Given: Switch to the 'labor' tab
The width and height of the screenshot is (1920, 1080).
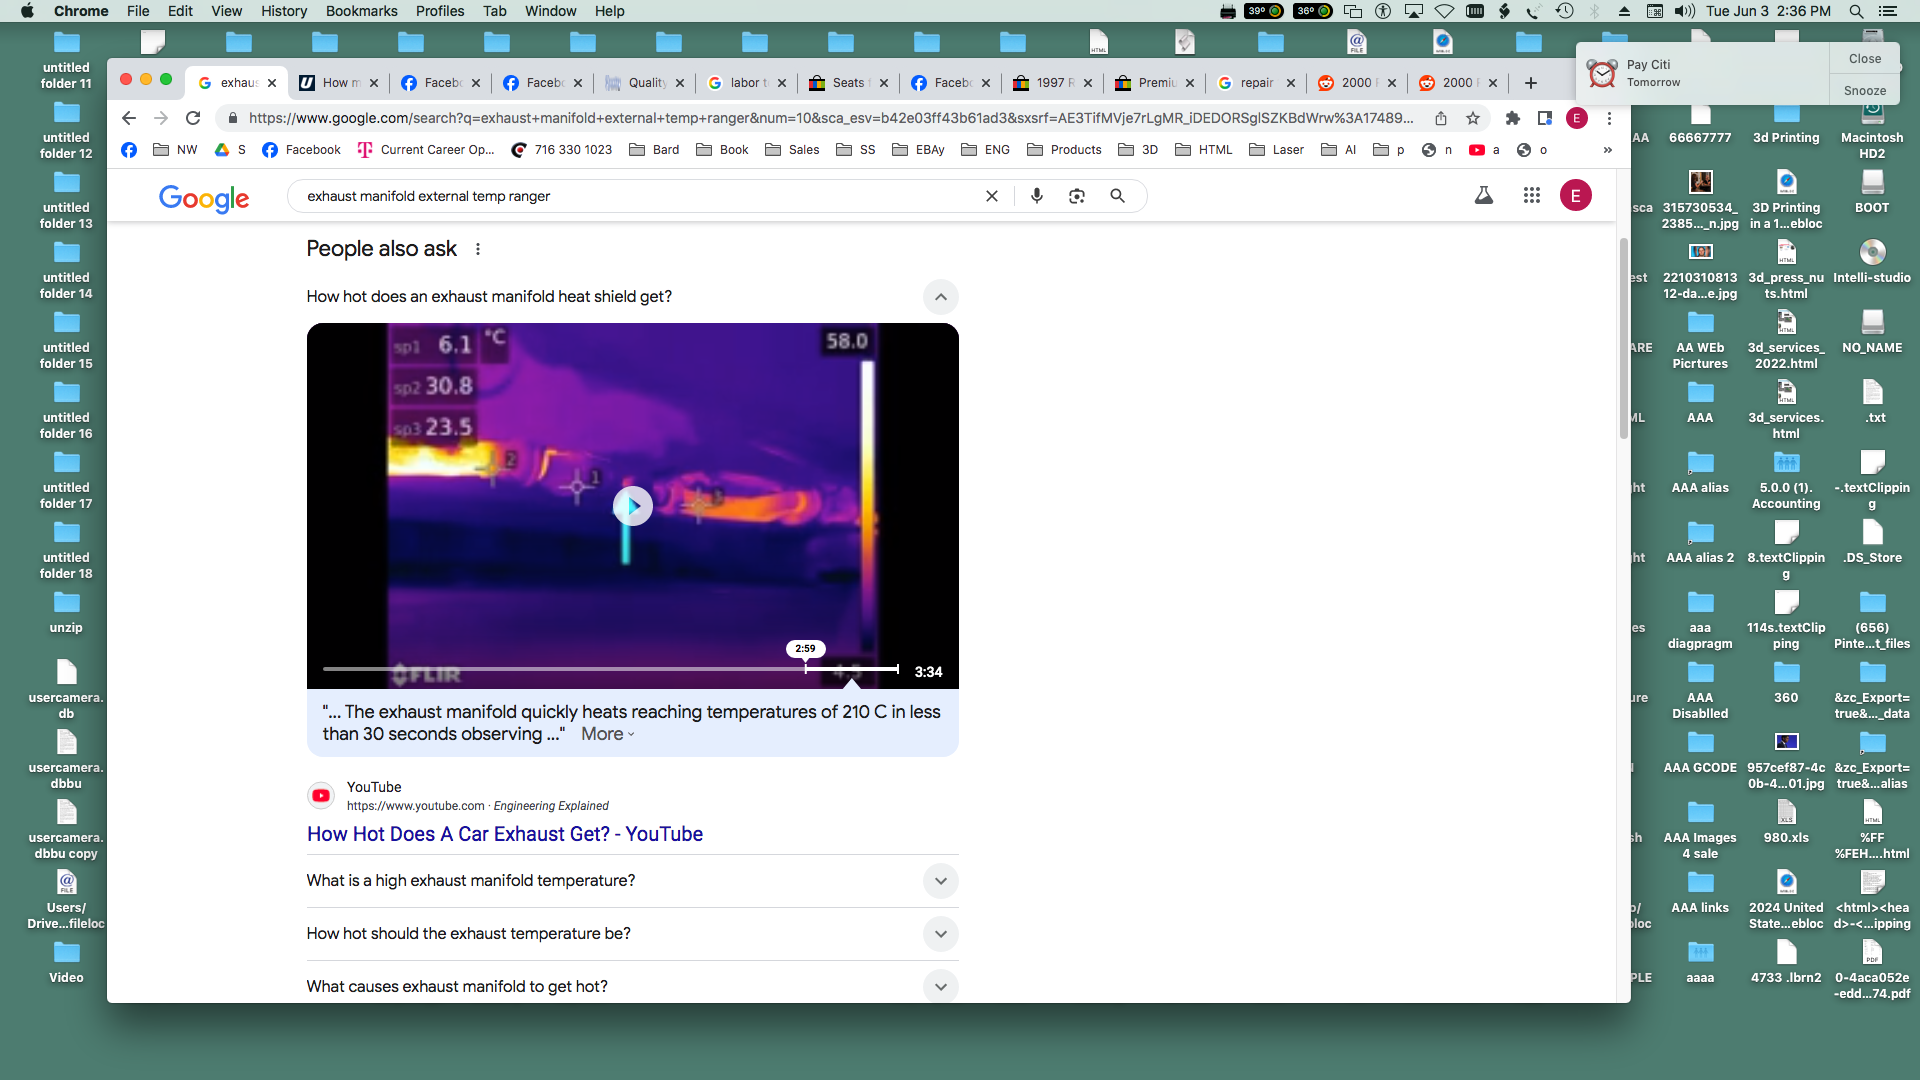Looking at the screenshot, I should click(747, 83).
